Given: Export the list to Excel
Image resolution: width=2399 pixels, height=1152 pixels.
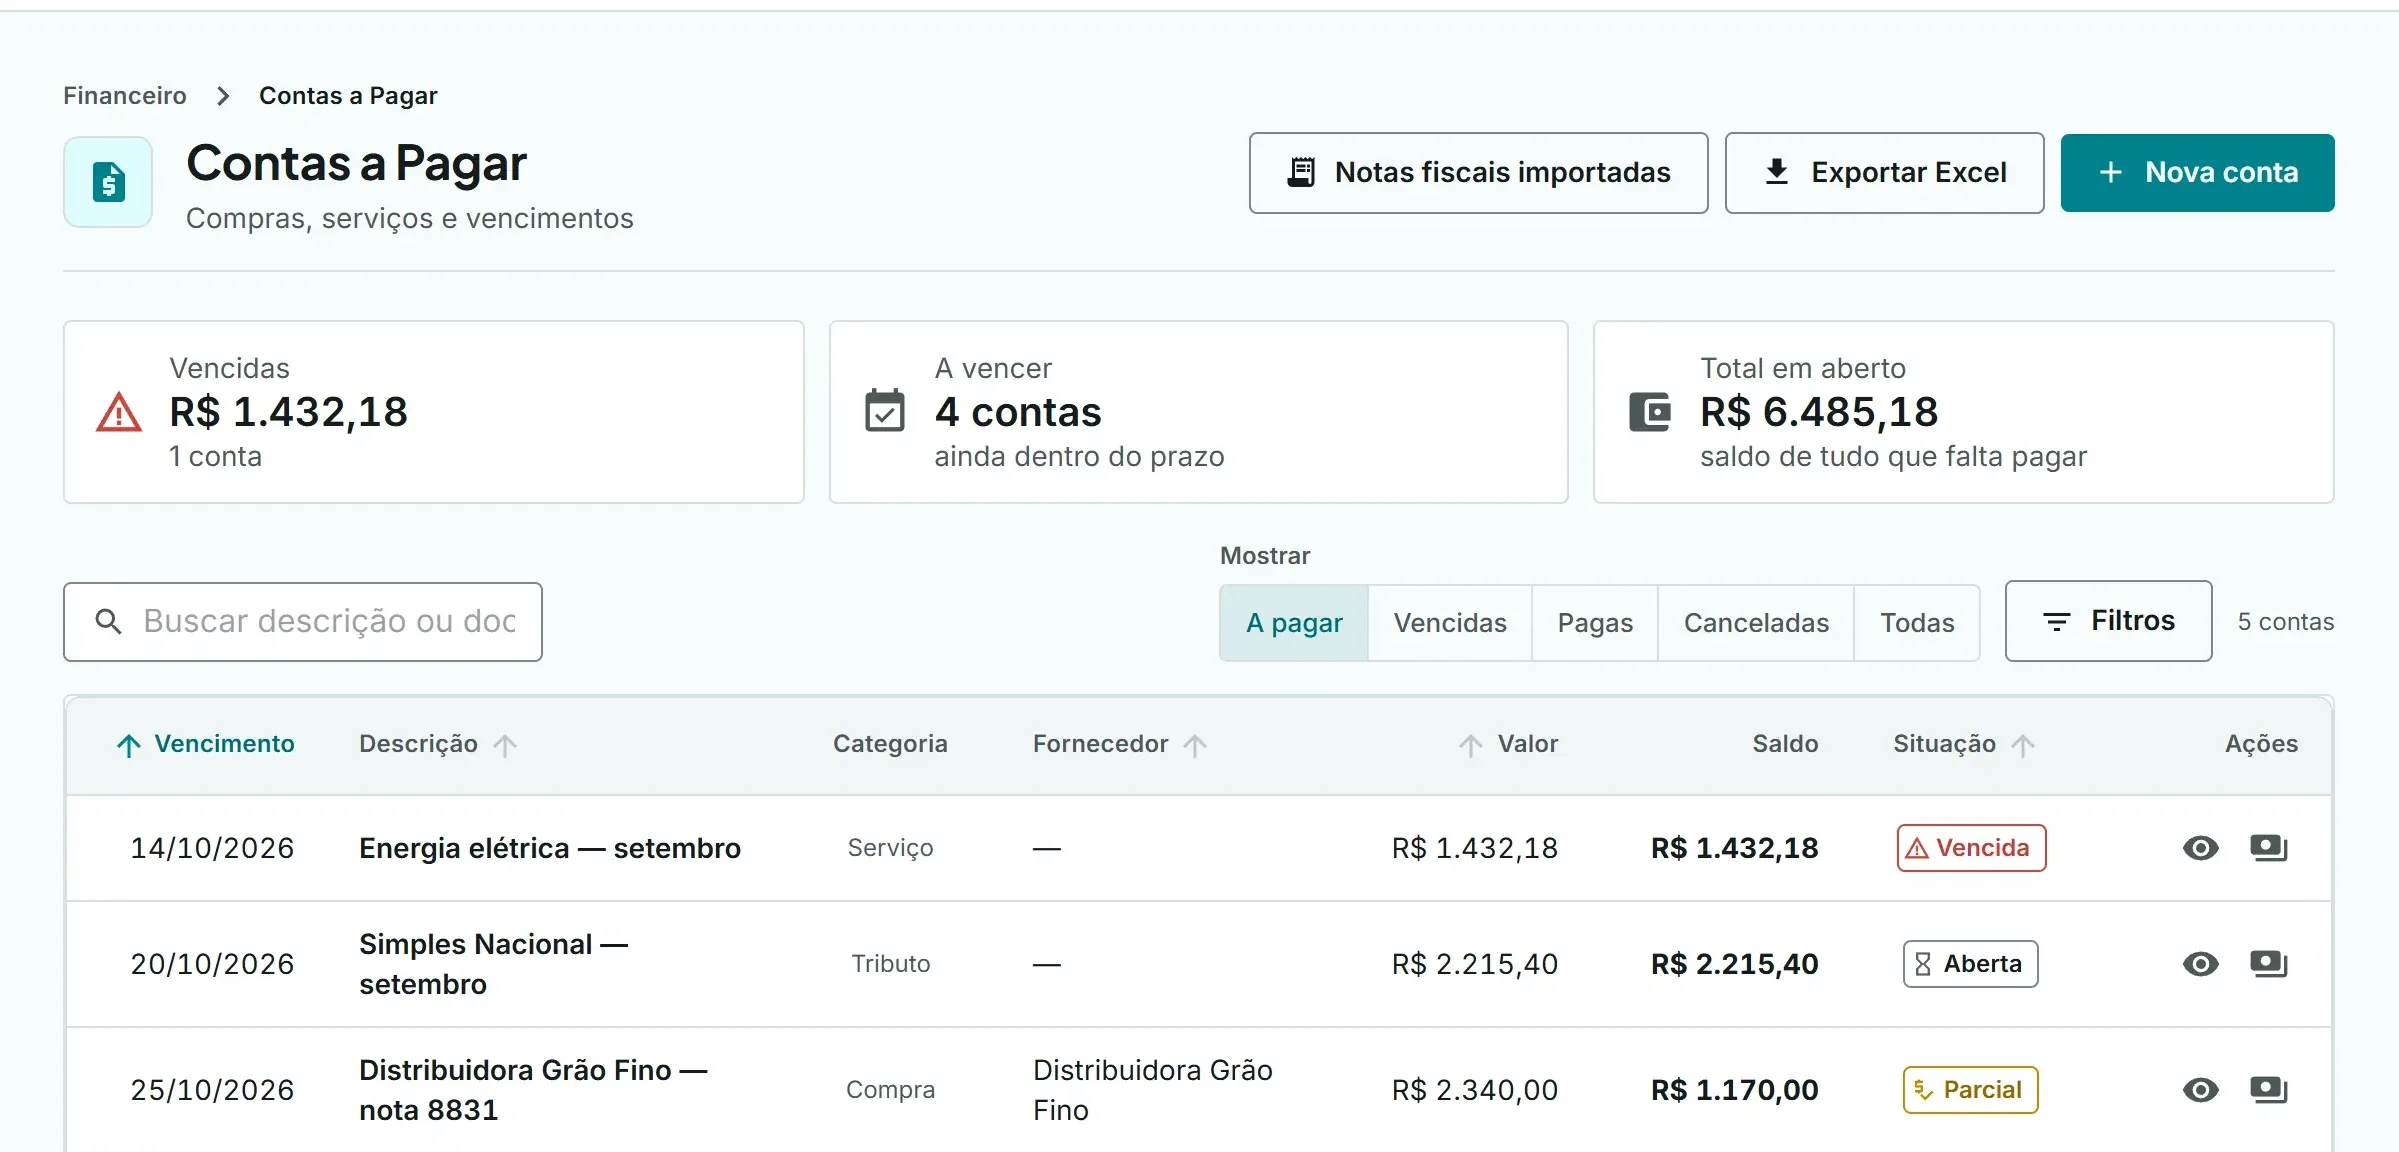Looking at the screenshot, I should pos(1884,173).
